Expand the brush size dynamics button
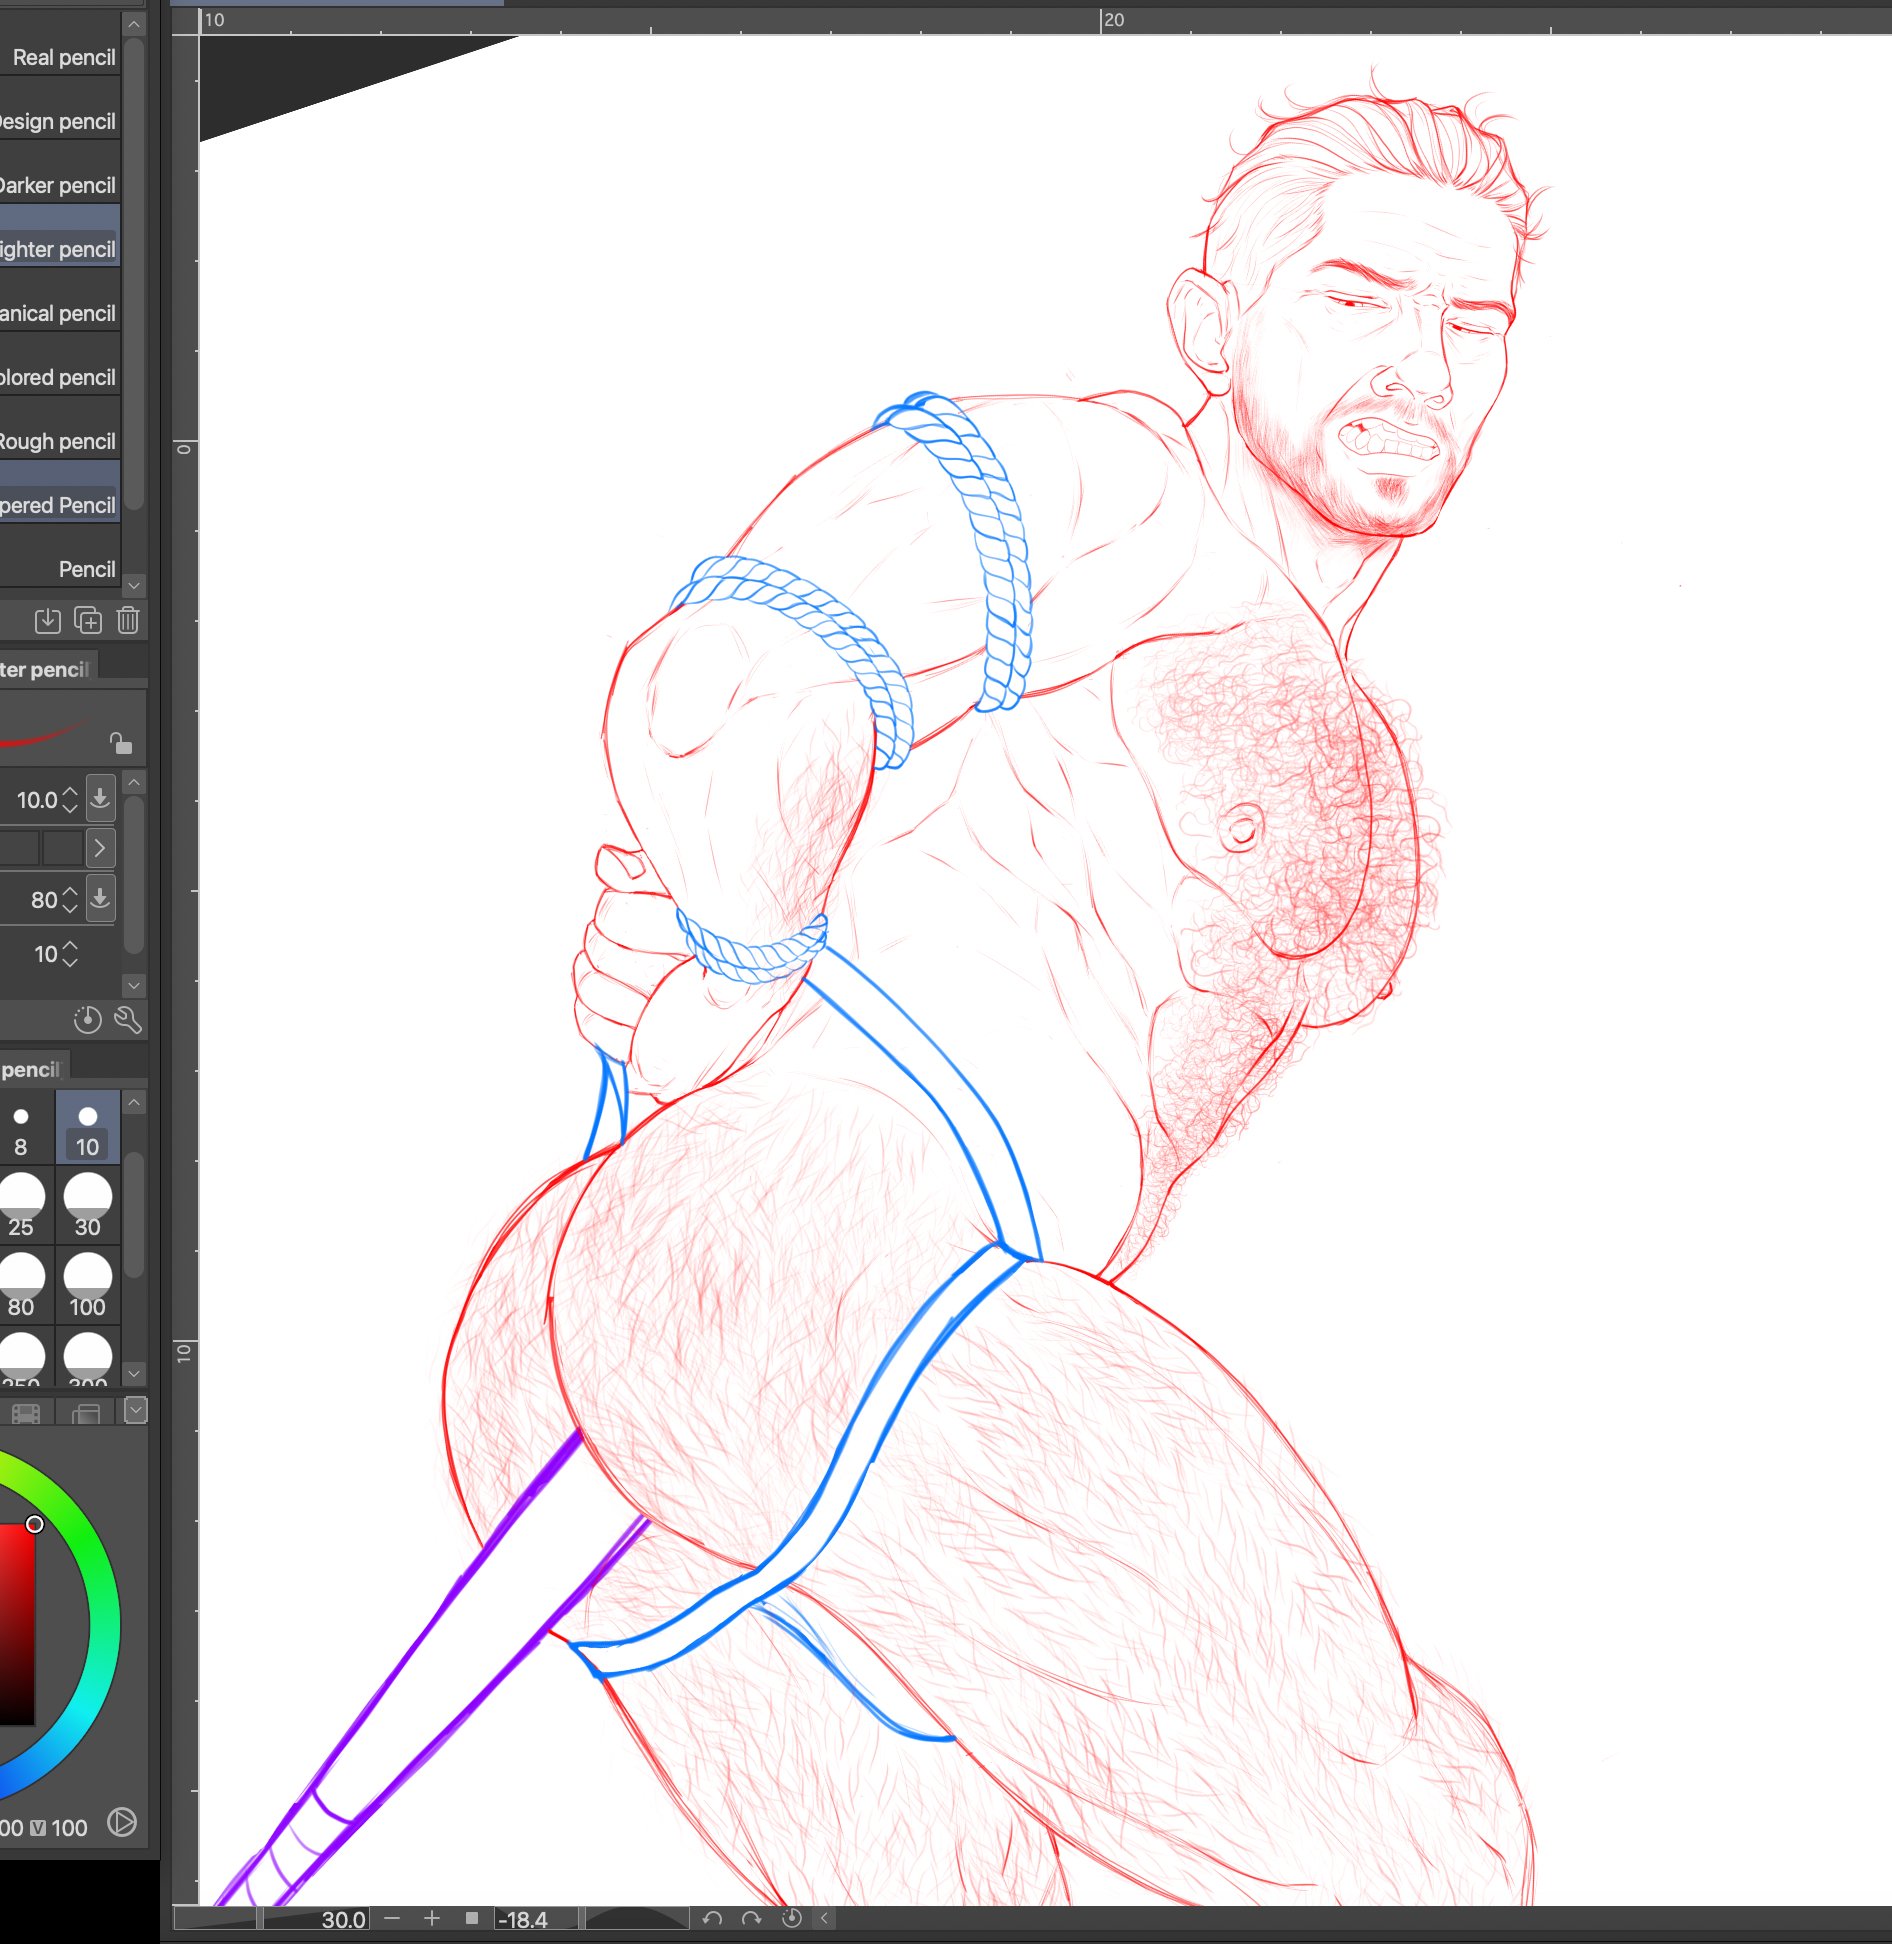 pos(100,798)
